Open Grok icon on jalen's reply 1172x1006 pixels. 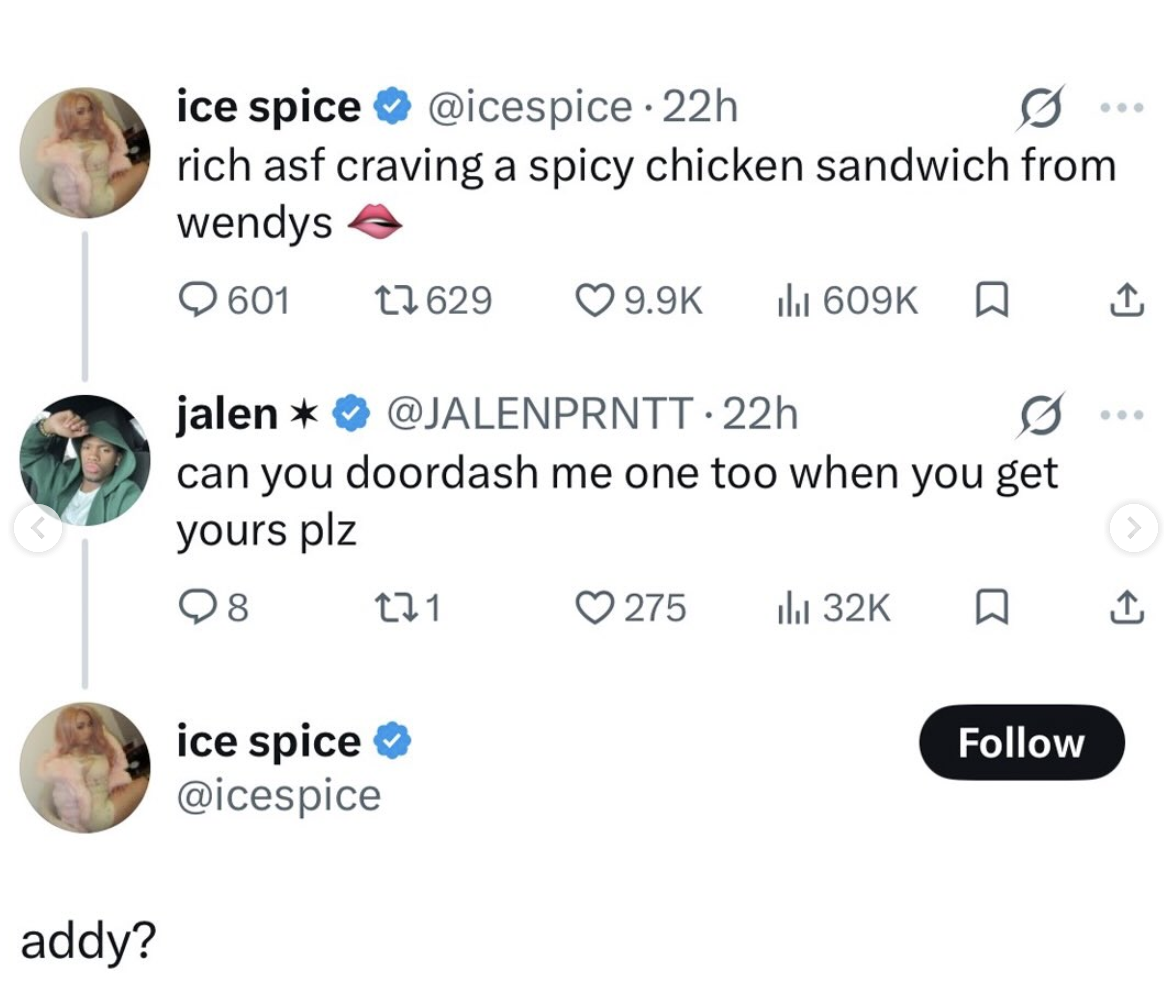click(1039, 414)
